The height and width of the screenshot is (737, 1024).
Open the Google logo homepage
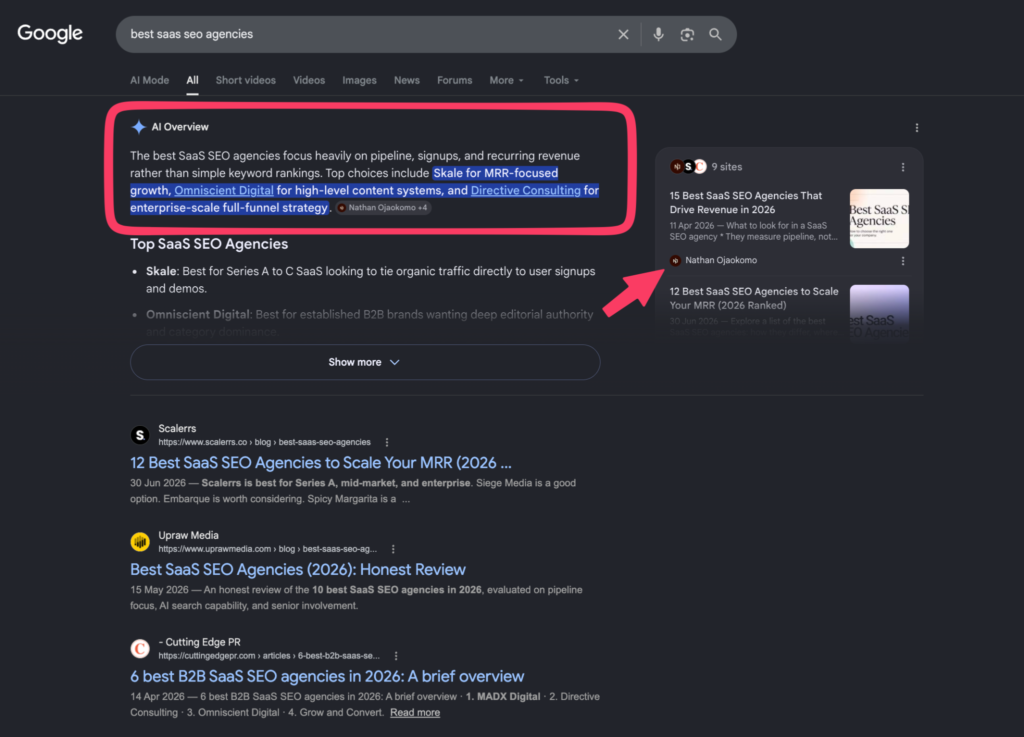click(x=50, y=33)
